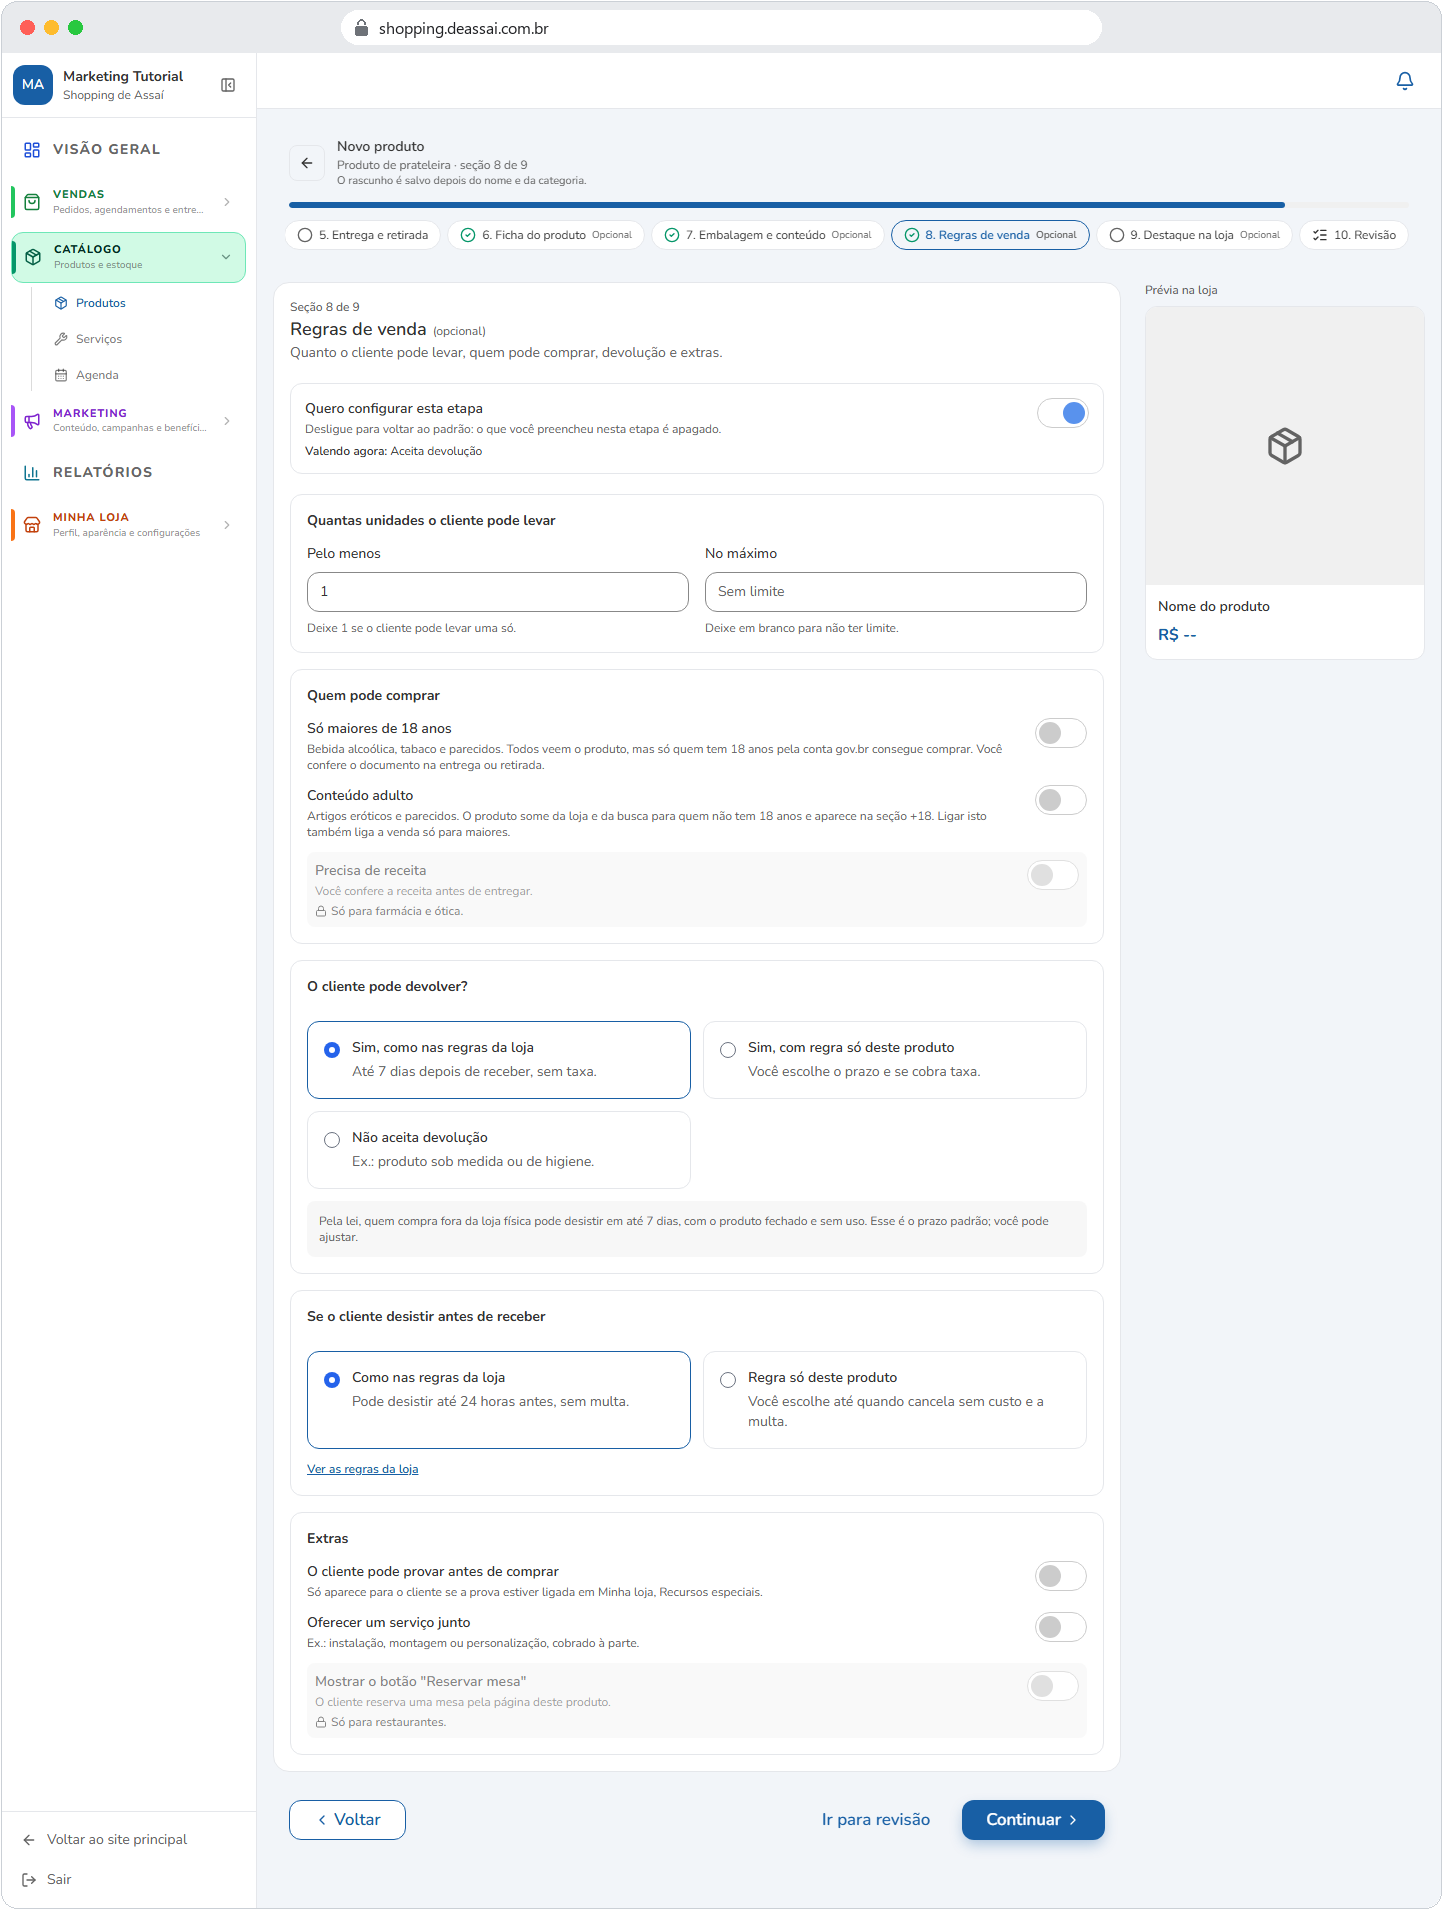
Task: Click the Serviços wrench icon
Action: (61, 339)
